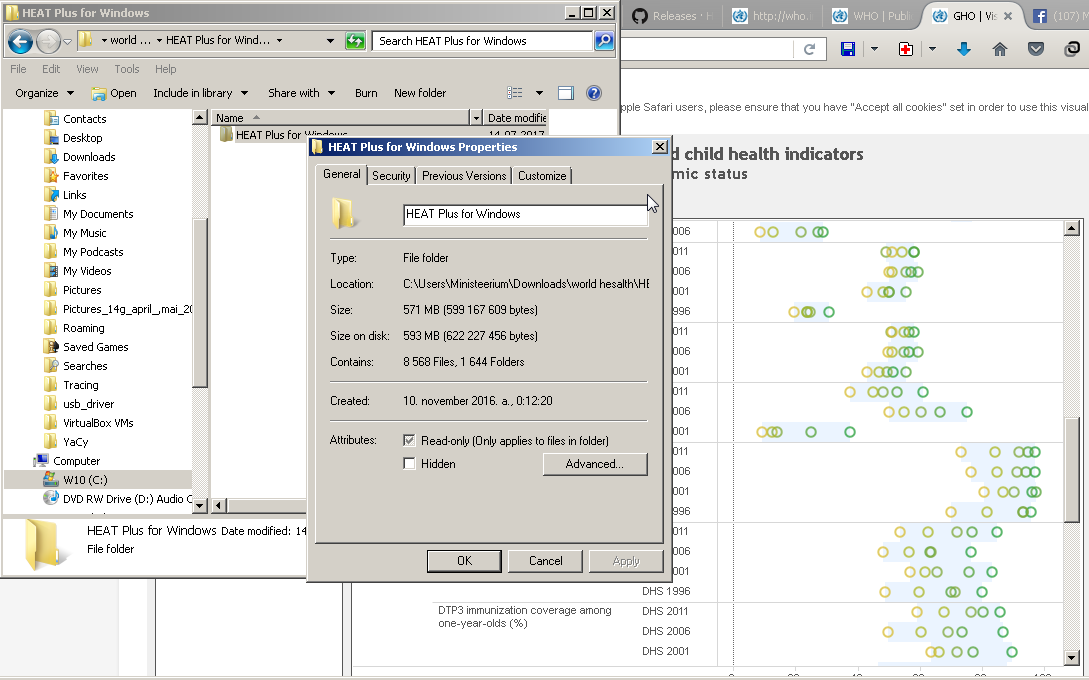Viewport: 1089px width, 680px height.
Task: Click Cancel in the Properties dialog
Action: [545, 561]
